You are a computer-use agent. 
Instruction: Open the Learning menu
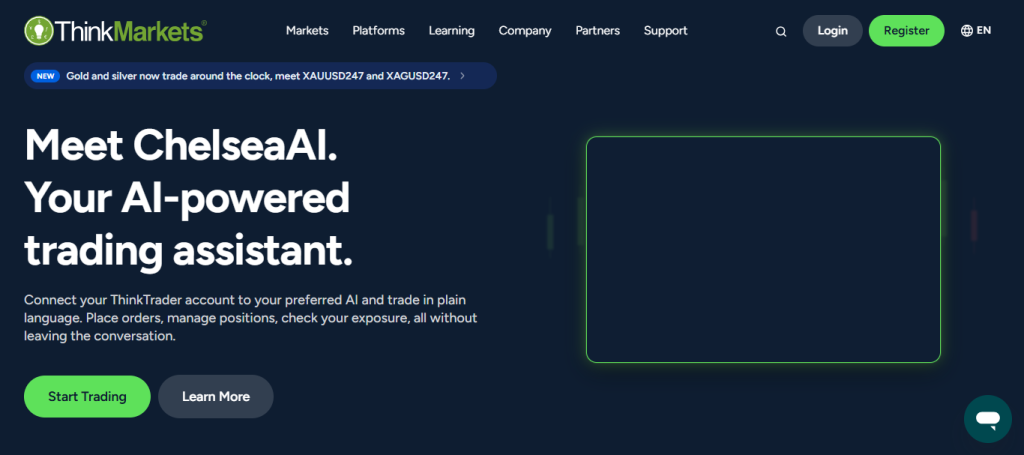(x=451, y=31)
